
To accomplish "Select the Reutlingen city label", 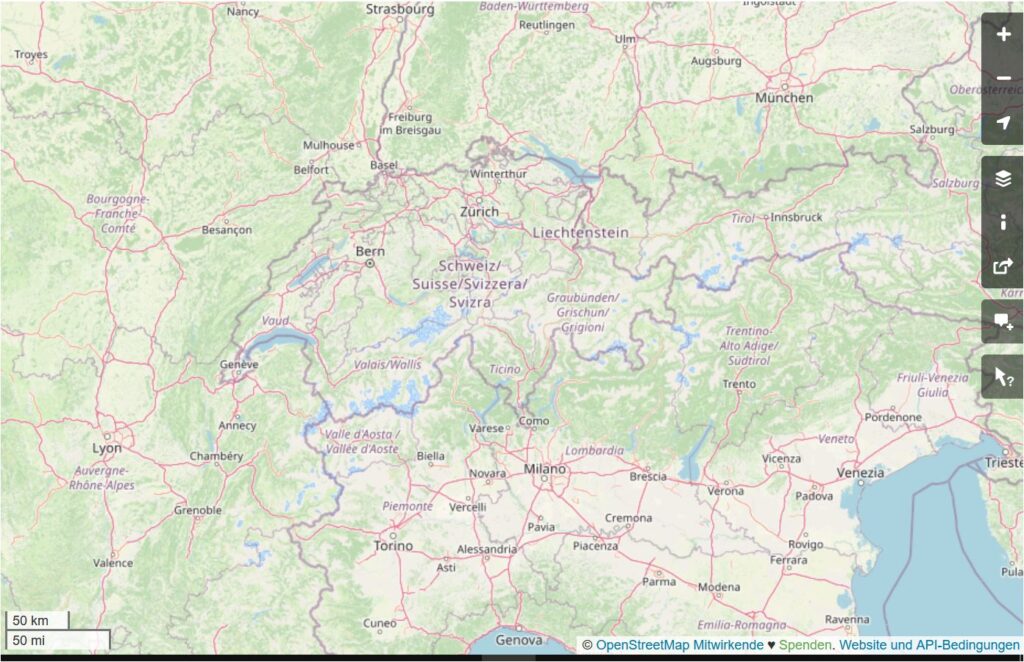I will 547,25.
